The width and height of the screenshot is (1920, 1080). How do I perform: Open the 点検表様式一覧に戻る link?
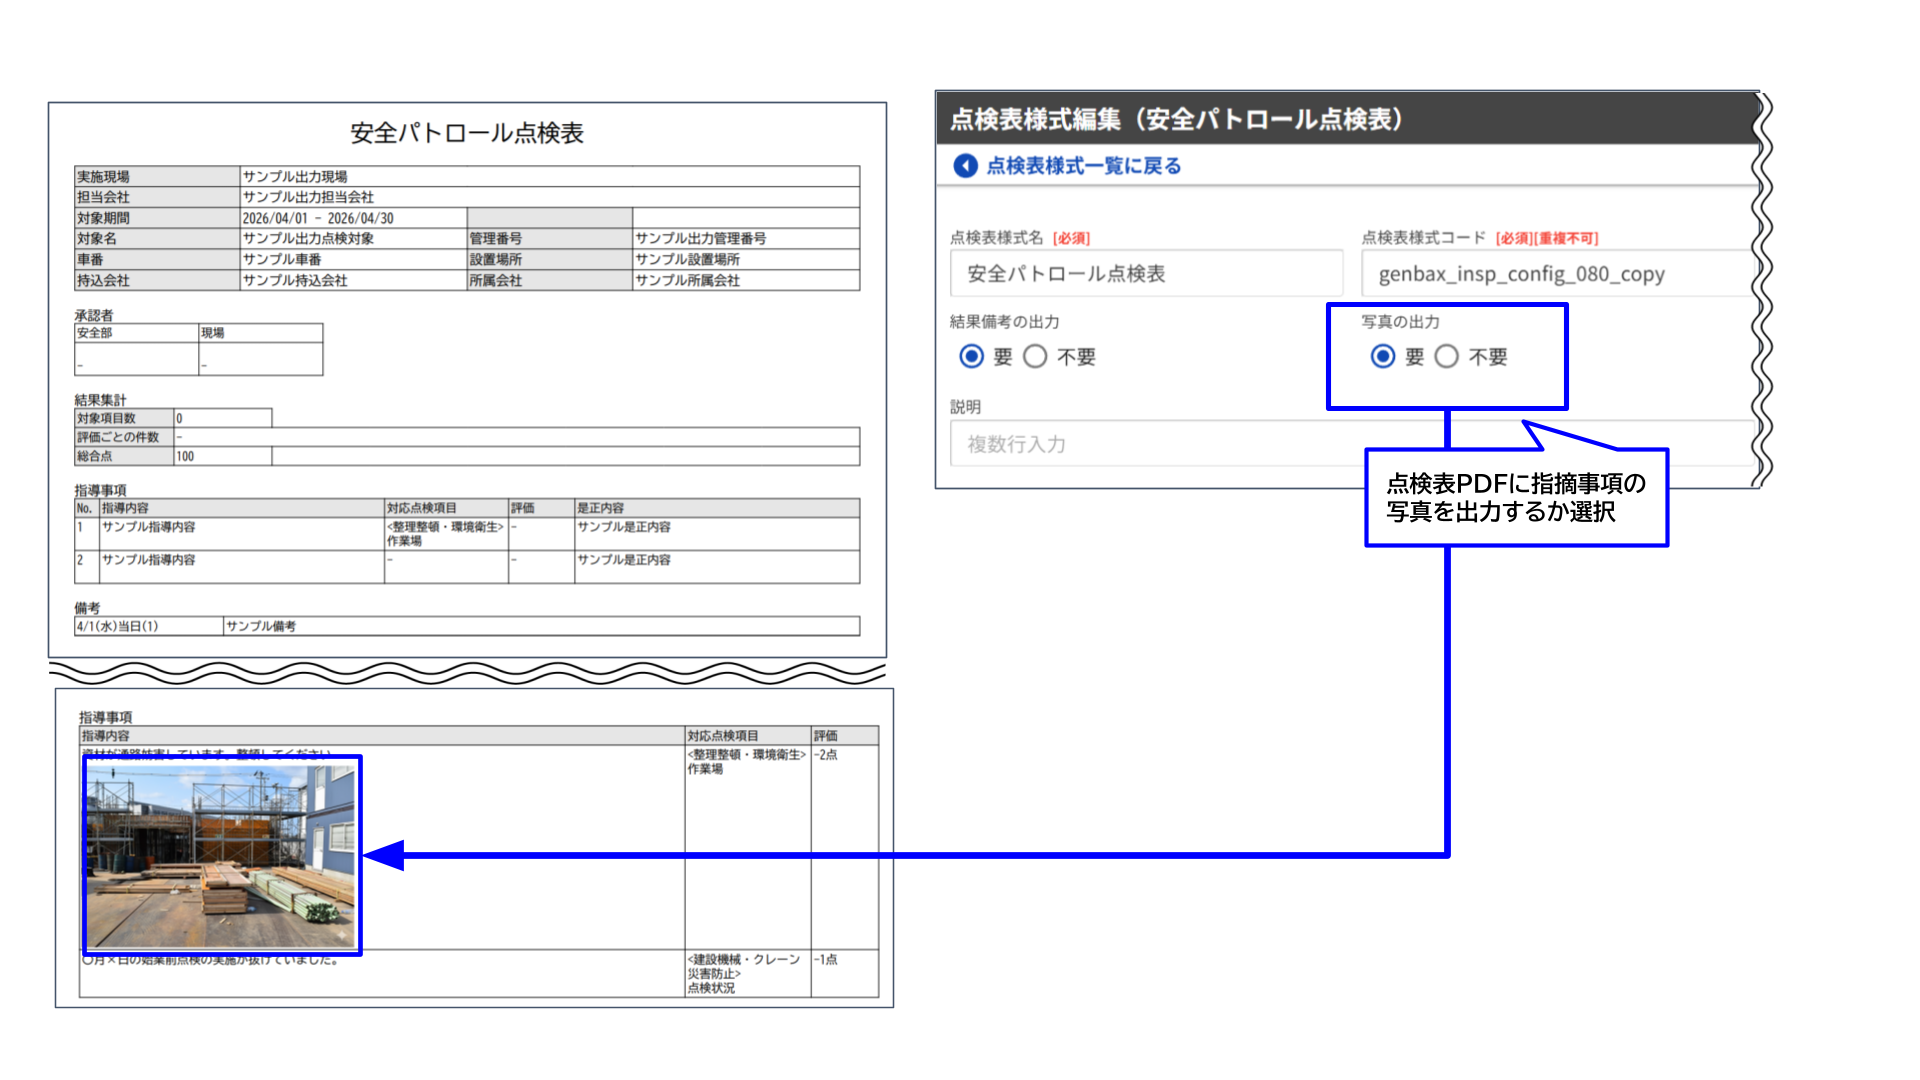1083,166
